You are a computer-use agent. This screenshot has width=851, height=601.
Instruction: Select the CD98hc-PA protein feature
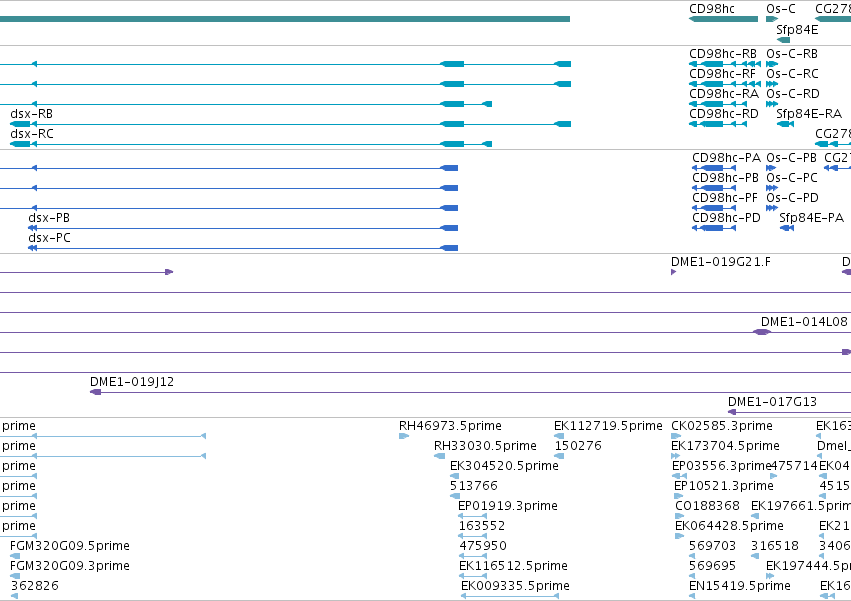point(714,168)
